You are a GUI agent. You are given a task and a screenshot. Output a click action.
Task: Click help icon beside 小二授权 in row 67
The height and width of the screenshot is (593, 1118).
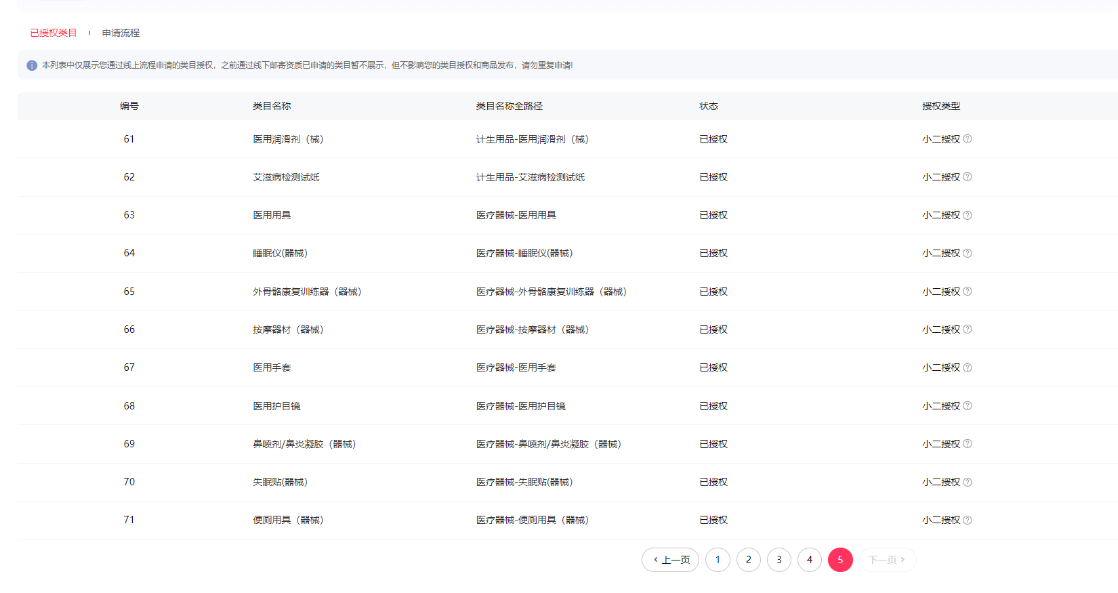(967, 368)
